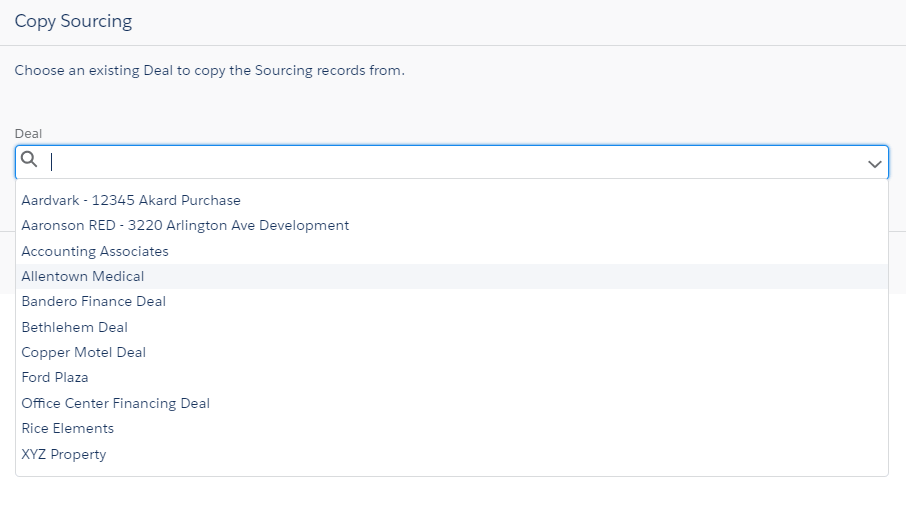
Task: Click the magnifier search icon in Deal field
Action: tap(29, 159)
